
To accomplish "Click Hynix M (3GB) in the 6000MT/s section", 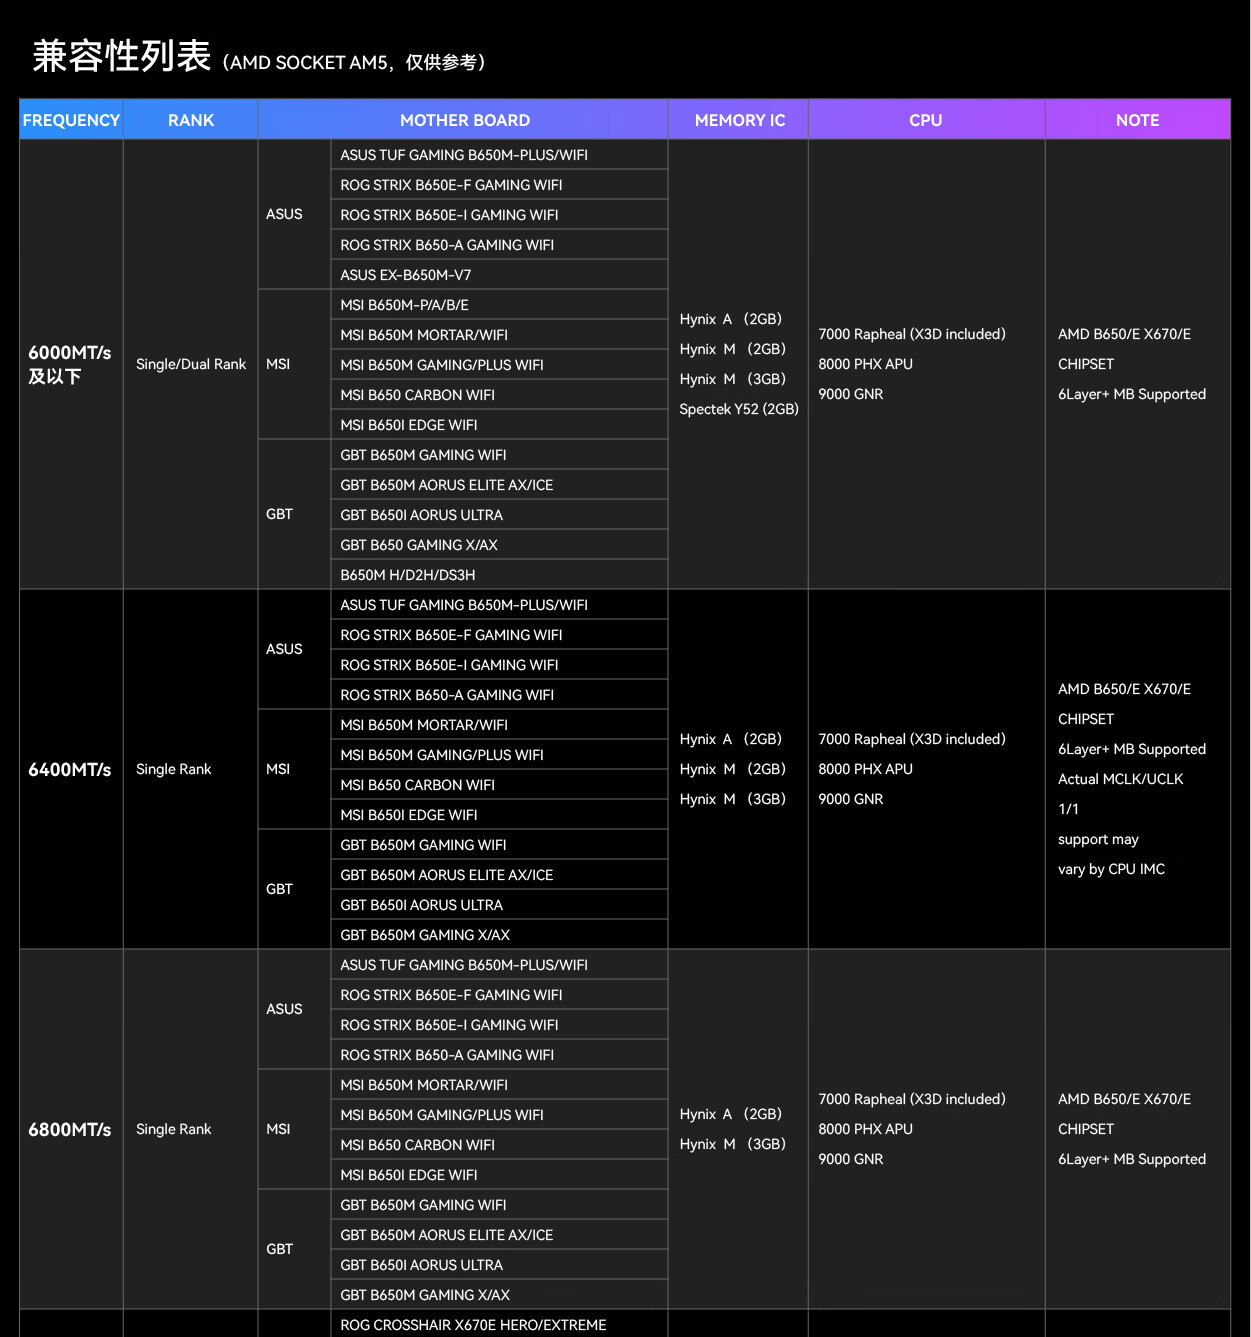I will click(733, 379).
